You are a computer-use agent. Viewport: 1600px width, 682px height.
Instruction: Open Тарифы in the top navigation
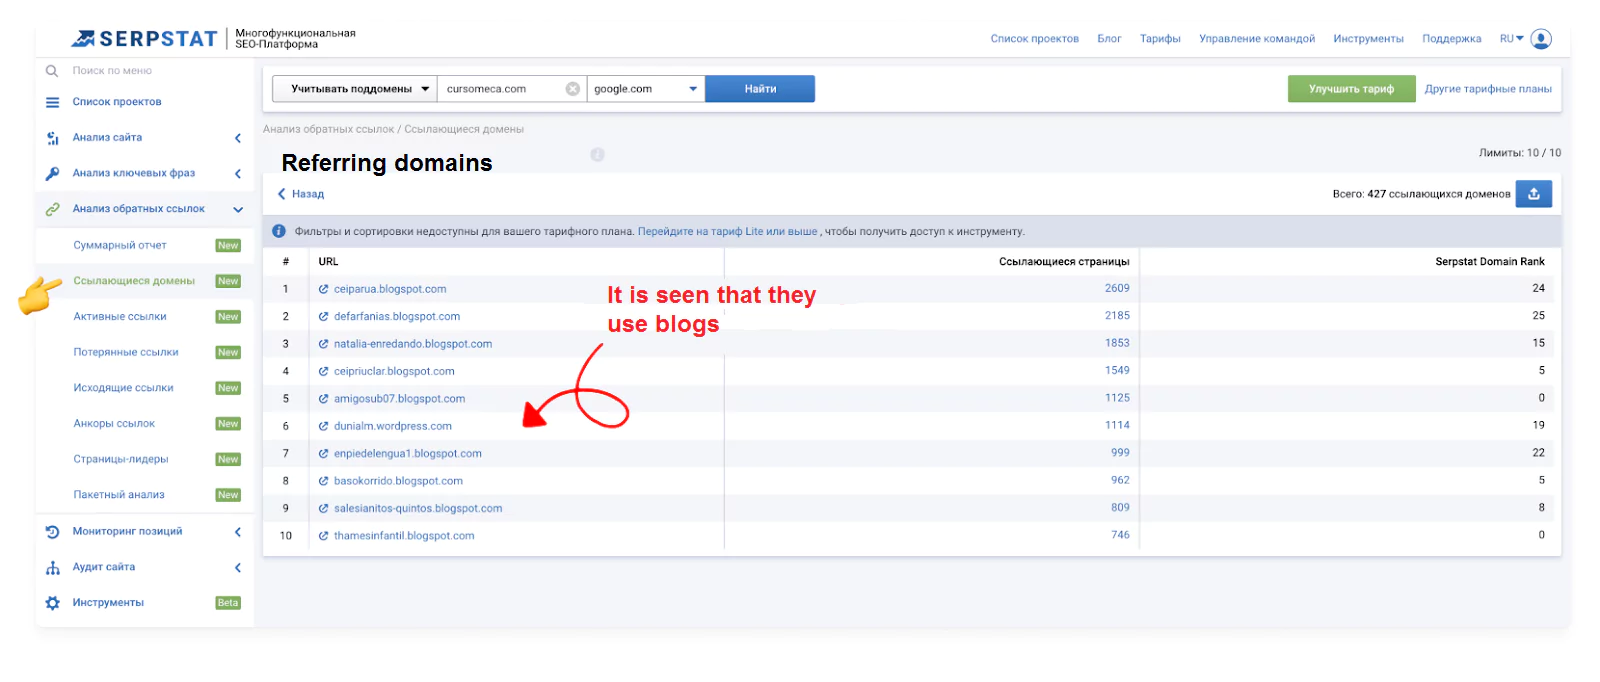click(x=1160, y=39)
